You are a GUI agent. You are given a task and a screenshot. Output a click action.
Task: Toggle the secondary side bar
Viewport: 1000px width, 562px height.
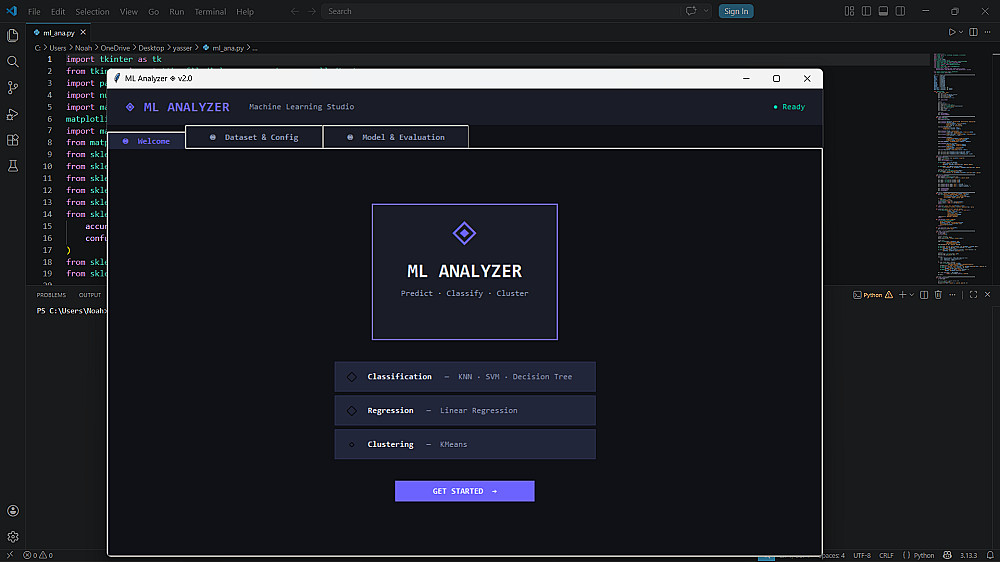click(x=900, y=11)
